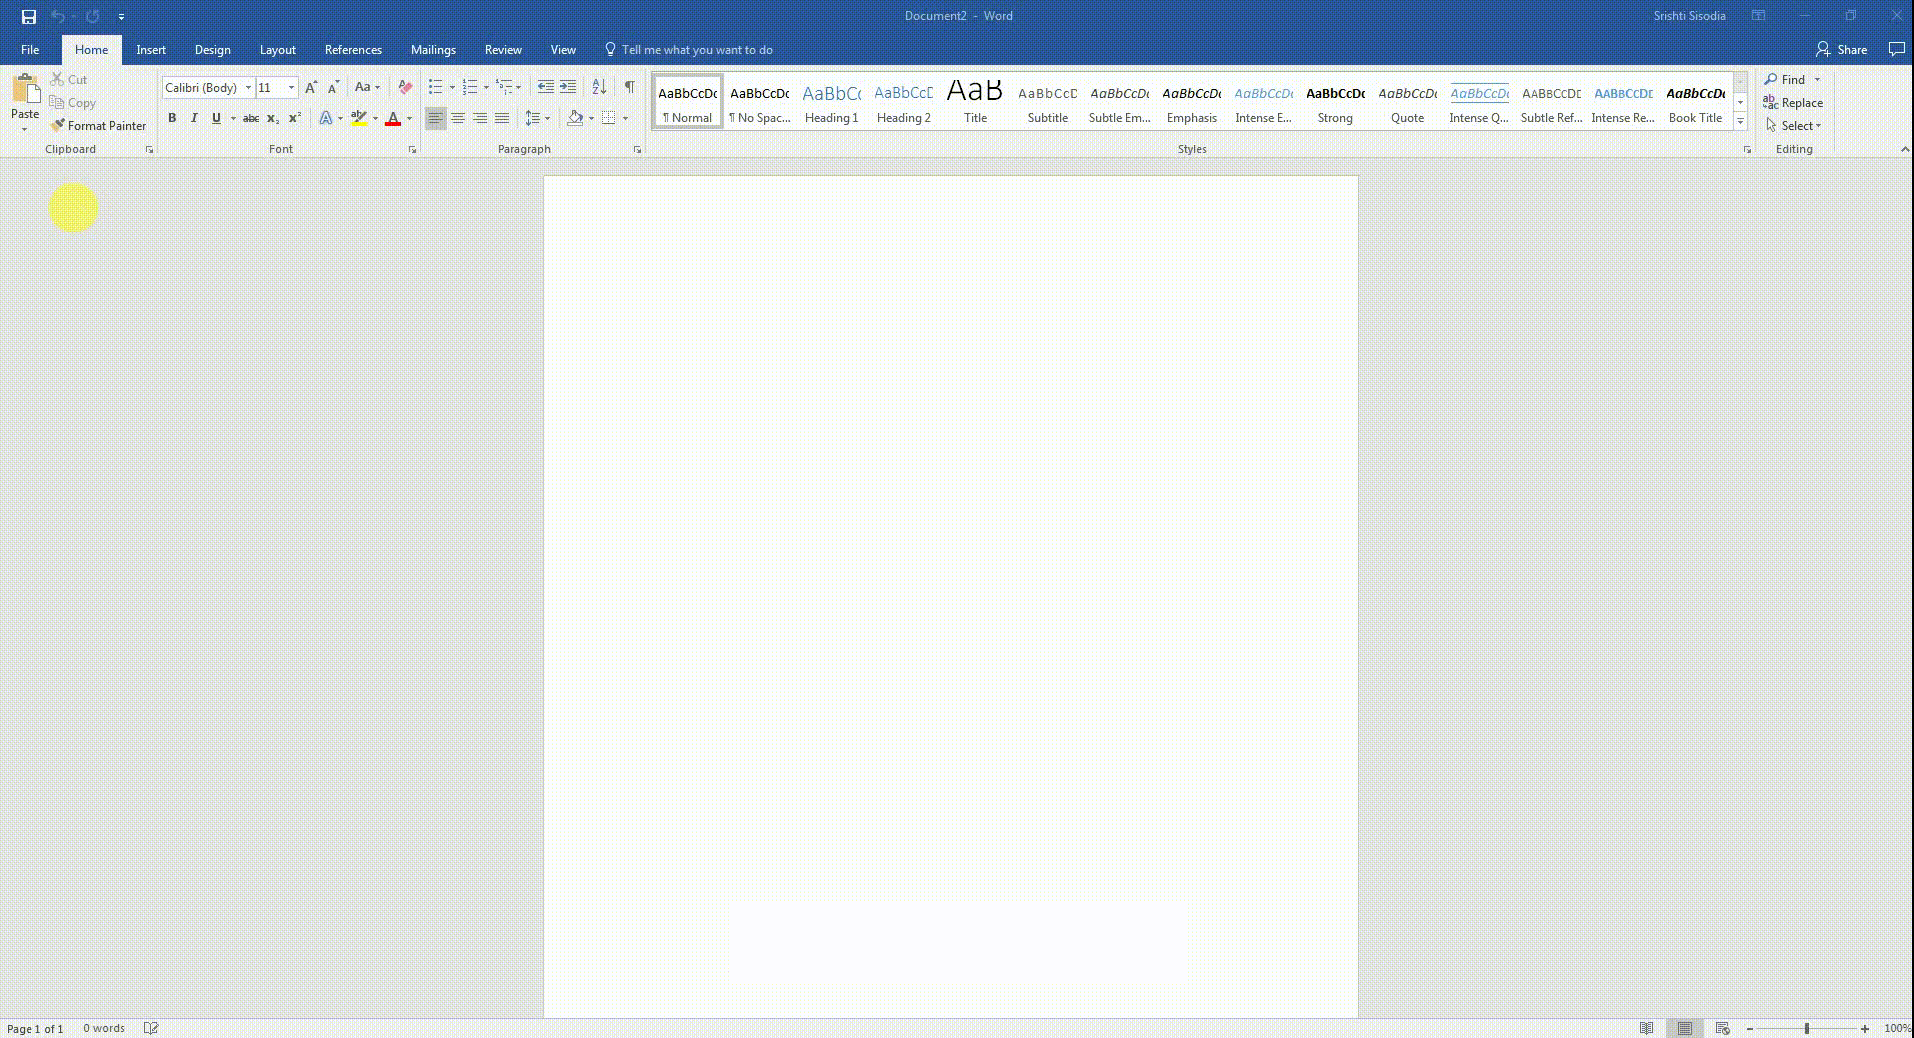
Task: Toggle Show/Hide paragraph marks
Action: click(629, 87)
